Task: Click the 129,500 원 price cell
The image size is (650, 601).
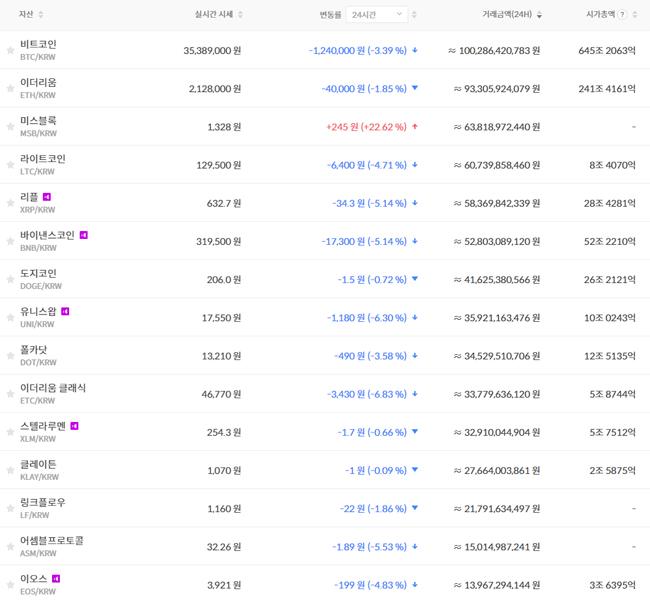Action: [218, 165]
